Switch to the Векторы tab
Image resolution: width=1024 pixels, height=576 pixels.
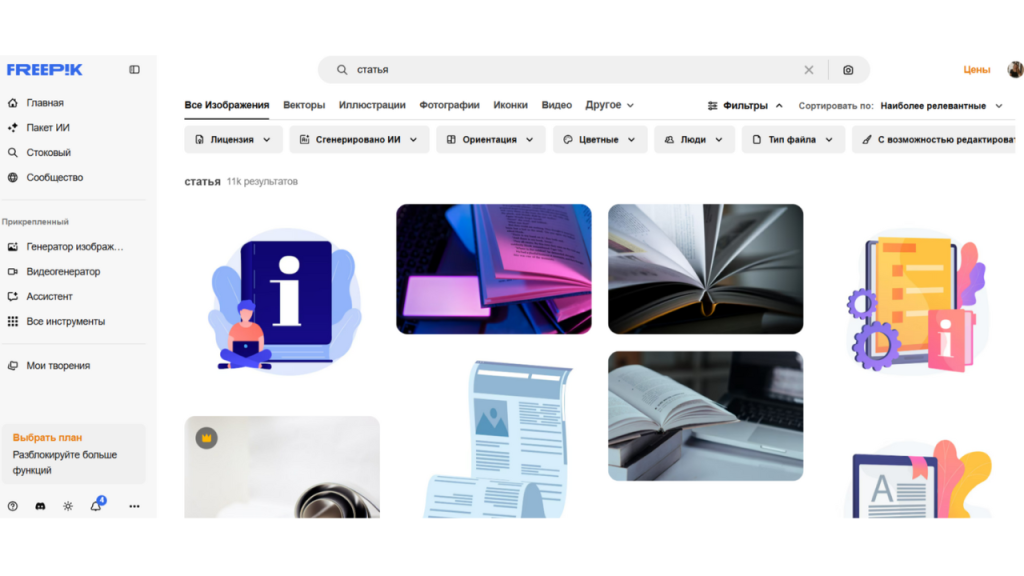[304, 105]
